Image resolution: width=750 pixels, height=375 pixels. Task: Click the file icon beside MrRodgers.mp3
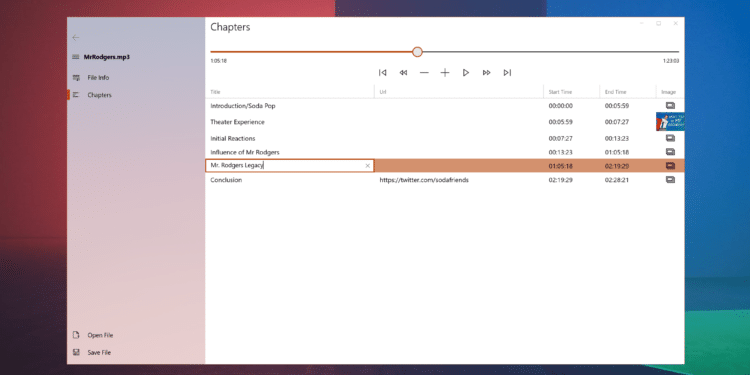[76, 57]
